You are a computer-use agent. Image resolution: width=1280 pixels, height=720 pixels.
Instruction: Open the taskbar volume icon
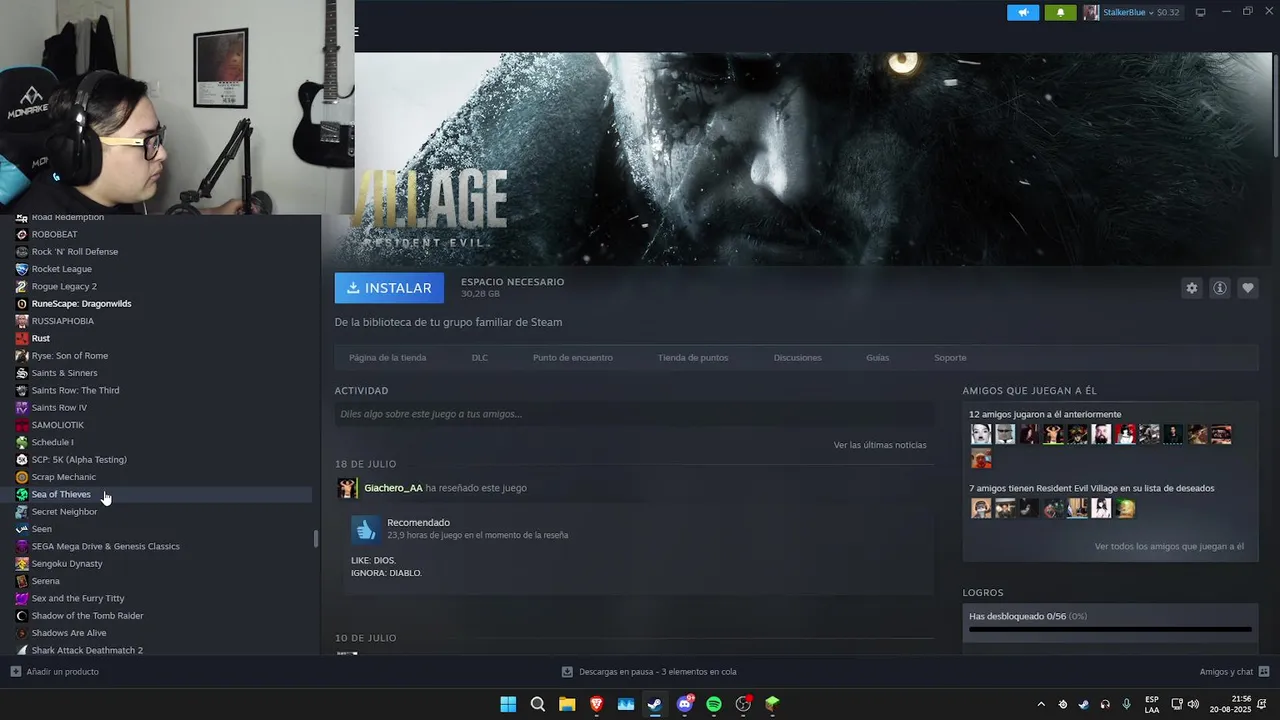1193,704
